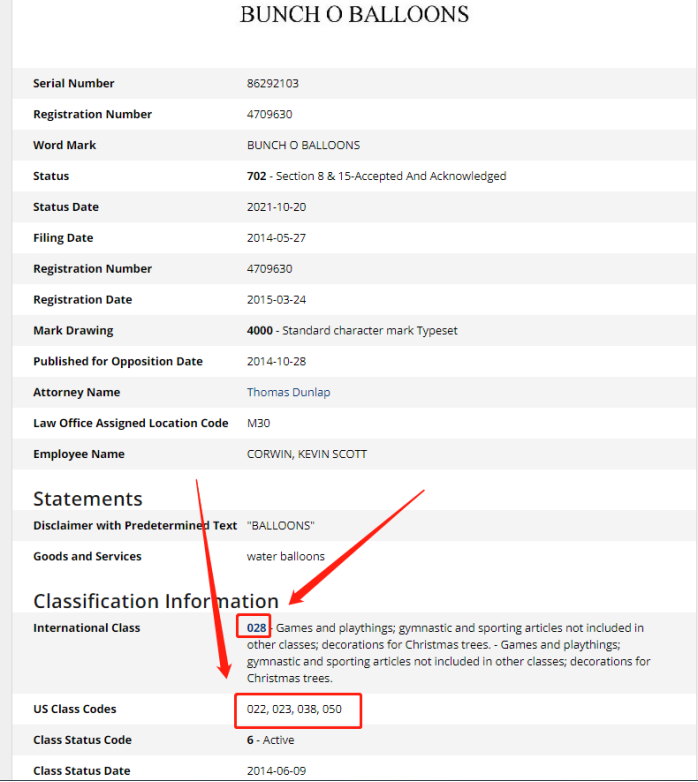Select US Class Codes value 022, 023, 038, 050
Image resolution: width=698 pixels, height=782 pixels.
click(294, 709)
